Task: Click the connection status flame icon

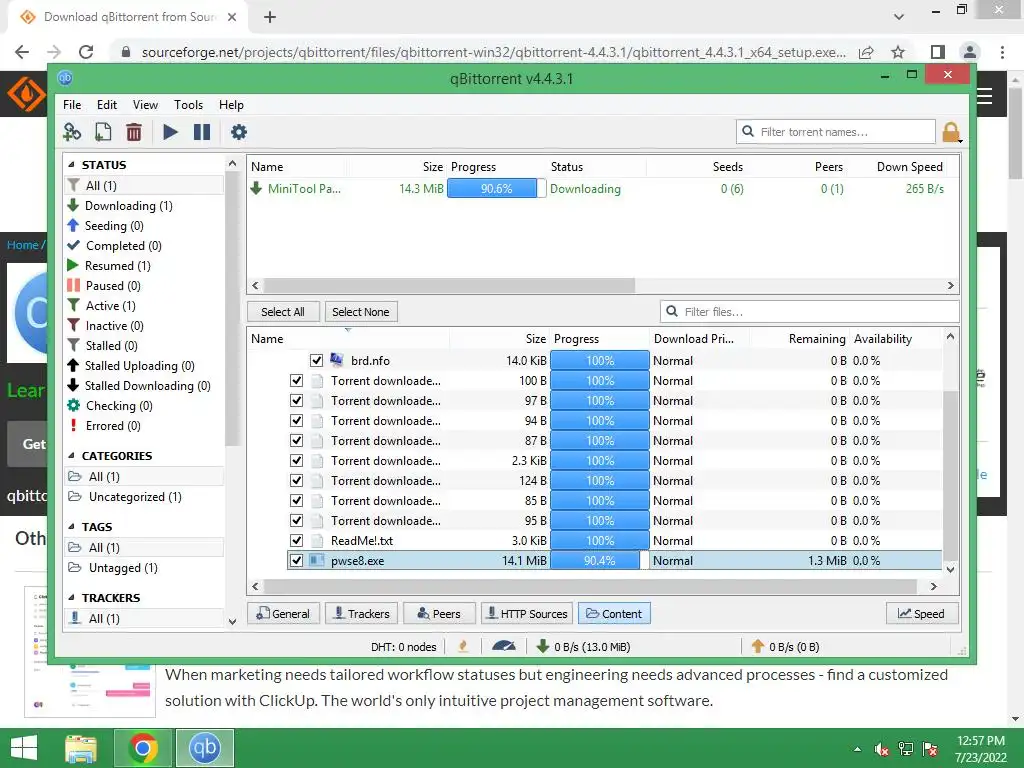Action: pos(463,647)
